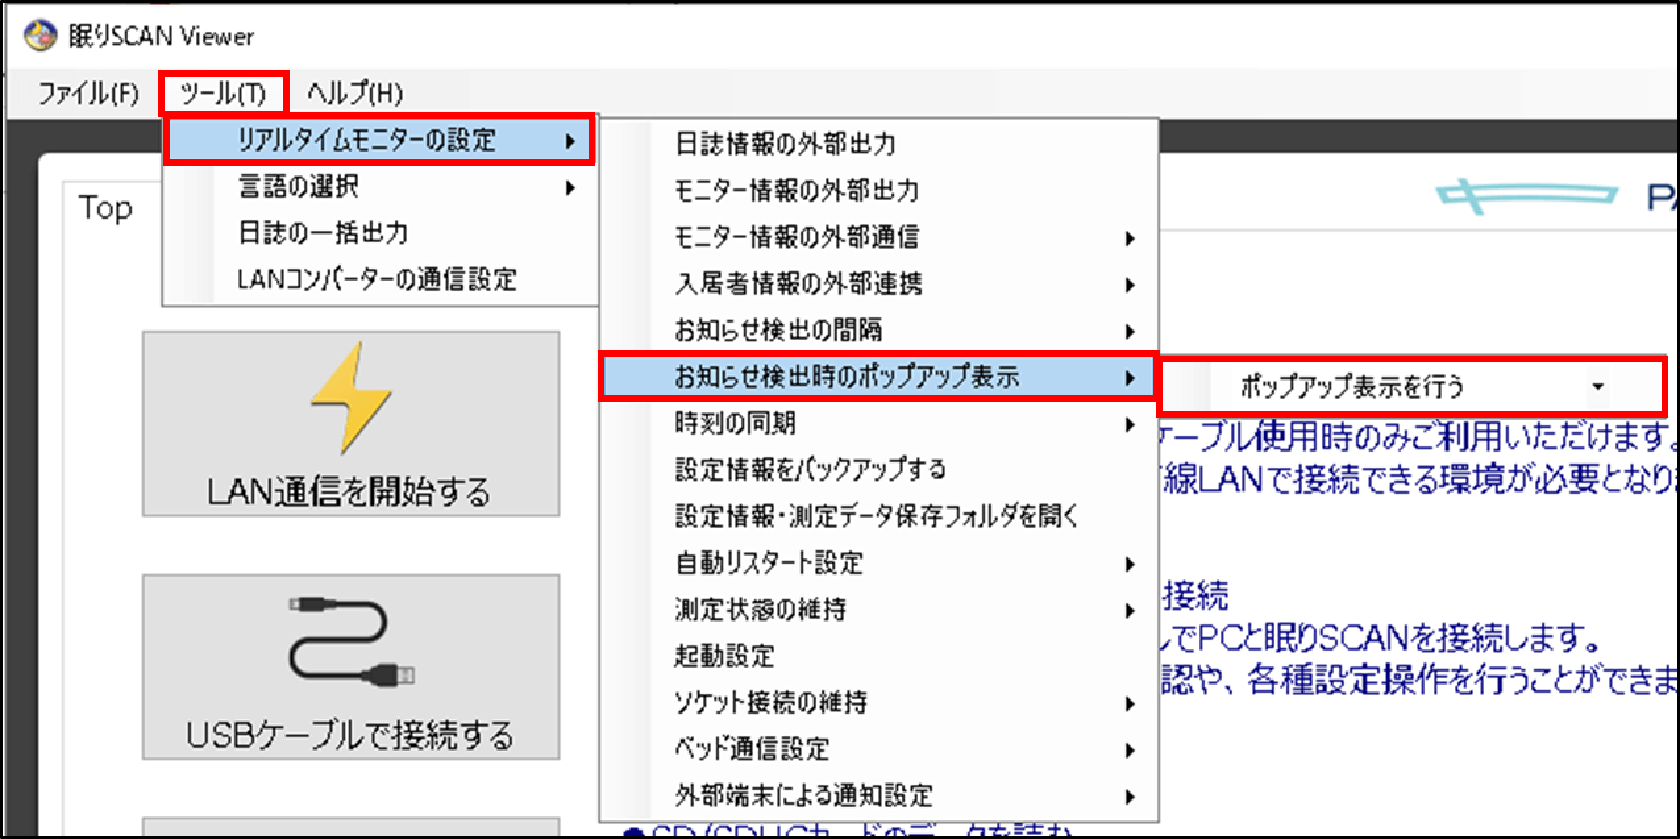
Task: Open 自動リスタート設定 submenu
Action: [x=878, y=563]
